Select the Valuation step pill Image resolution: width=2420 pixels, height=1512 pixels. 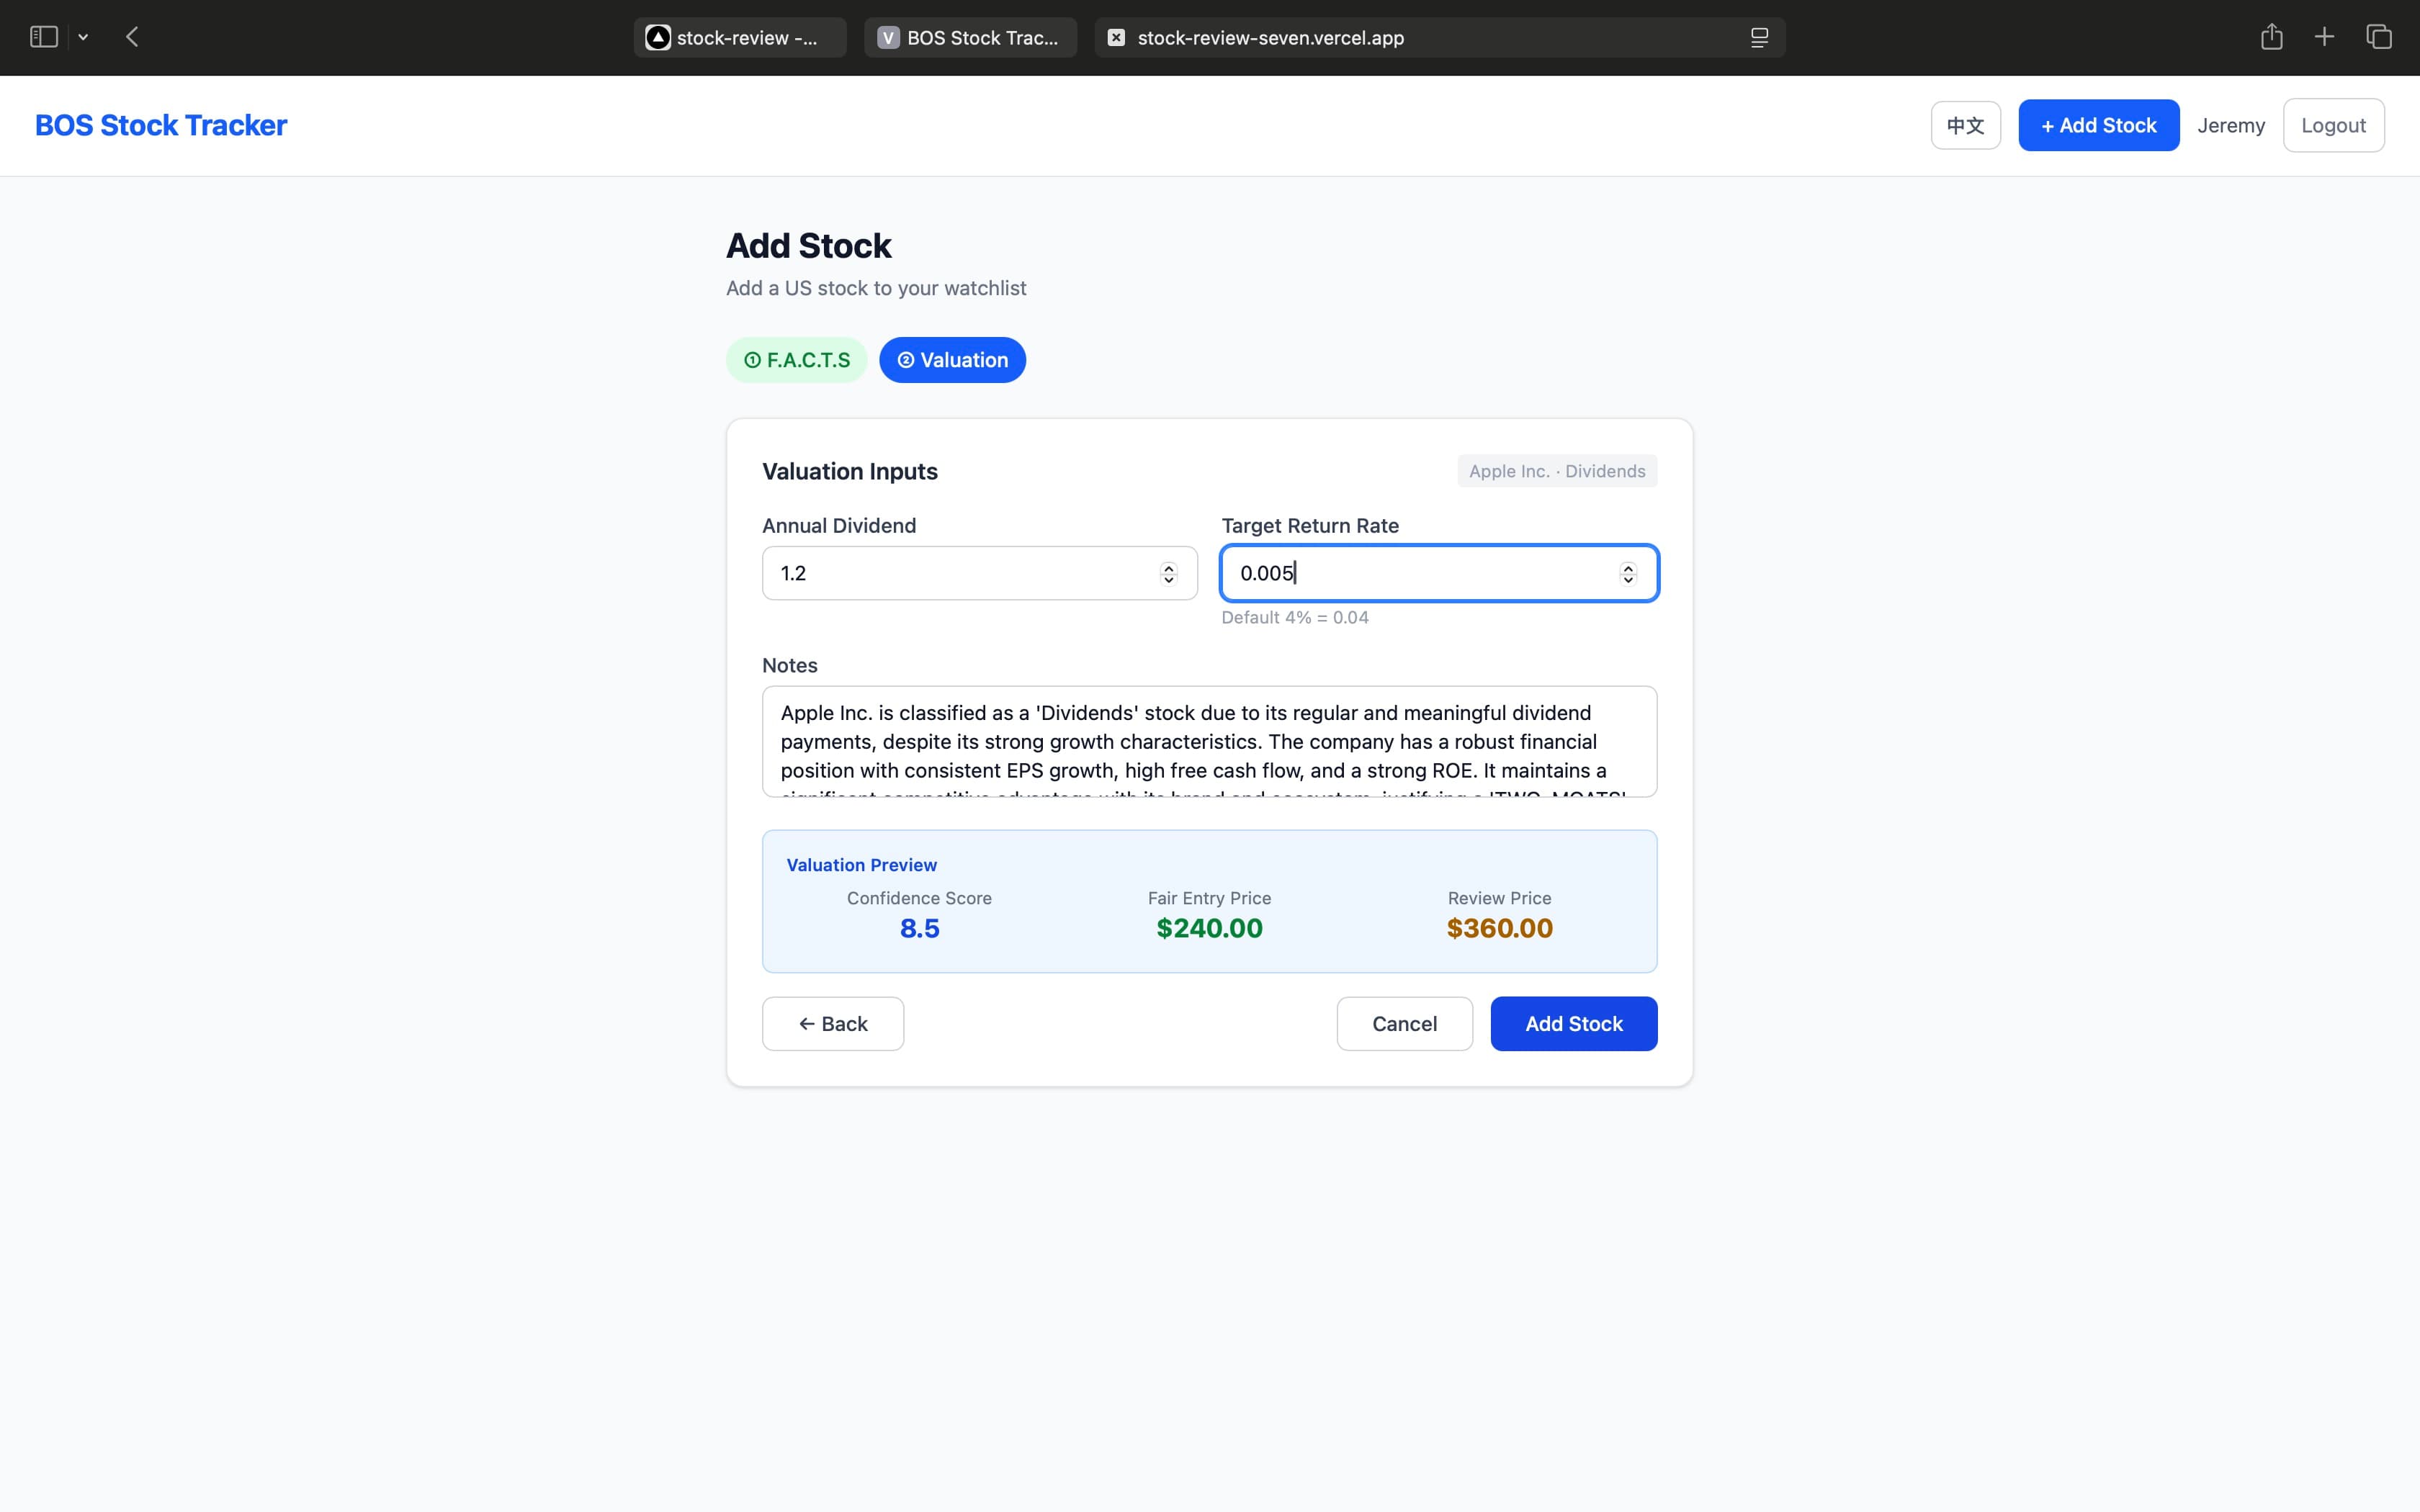(x=952, y=360)
